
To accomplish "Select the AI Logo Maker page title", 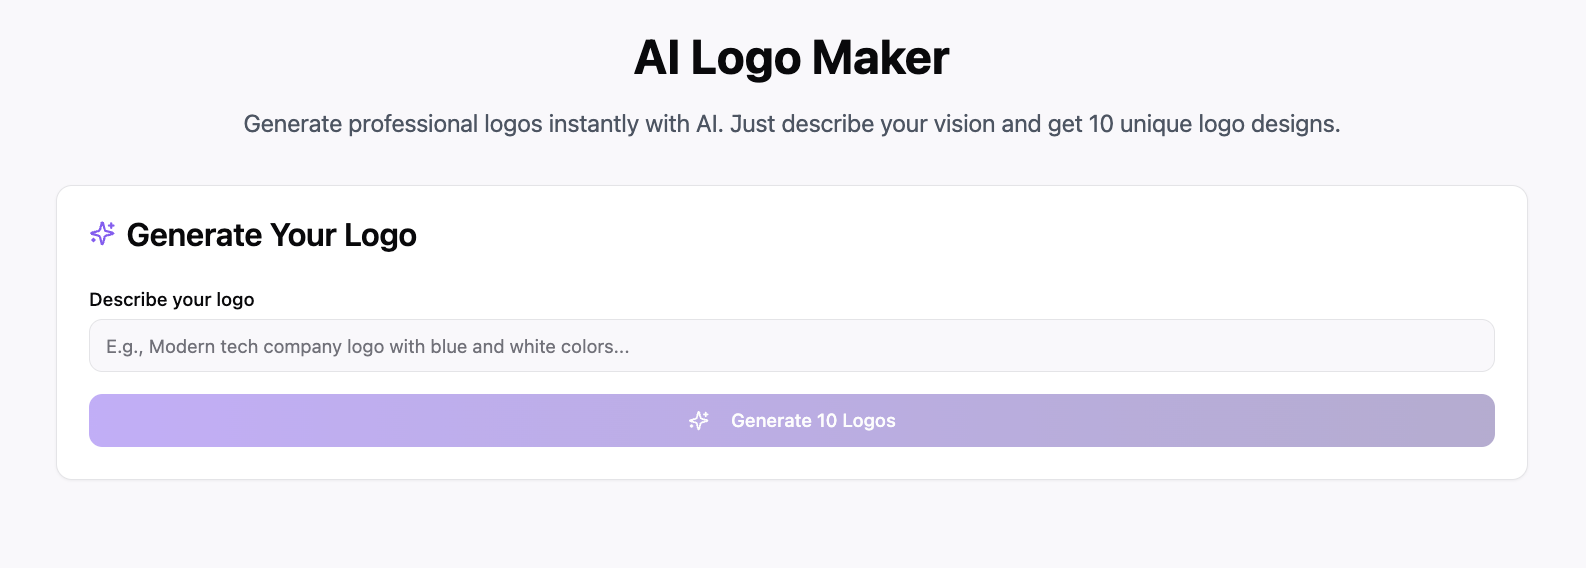I will (x=792, y=58).
